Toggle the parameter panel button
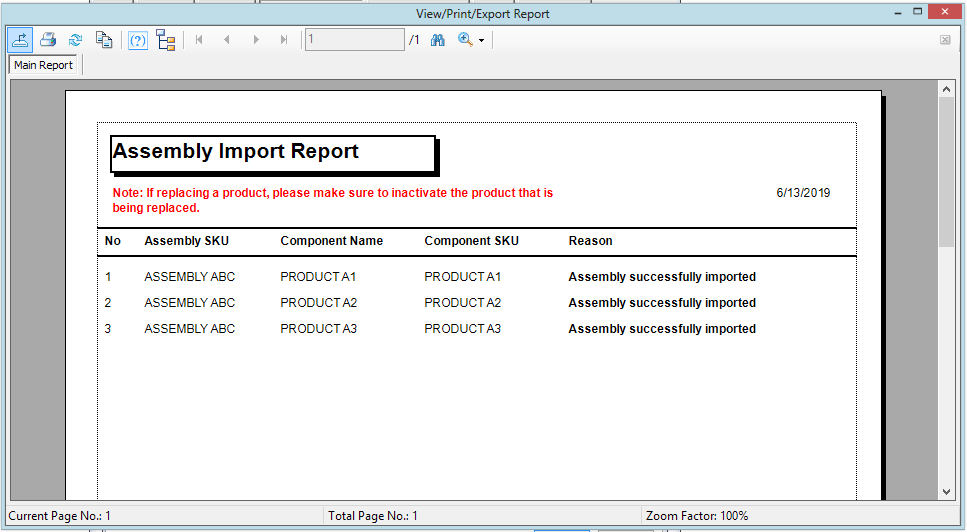 click(x=138, y=40)
